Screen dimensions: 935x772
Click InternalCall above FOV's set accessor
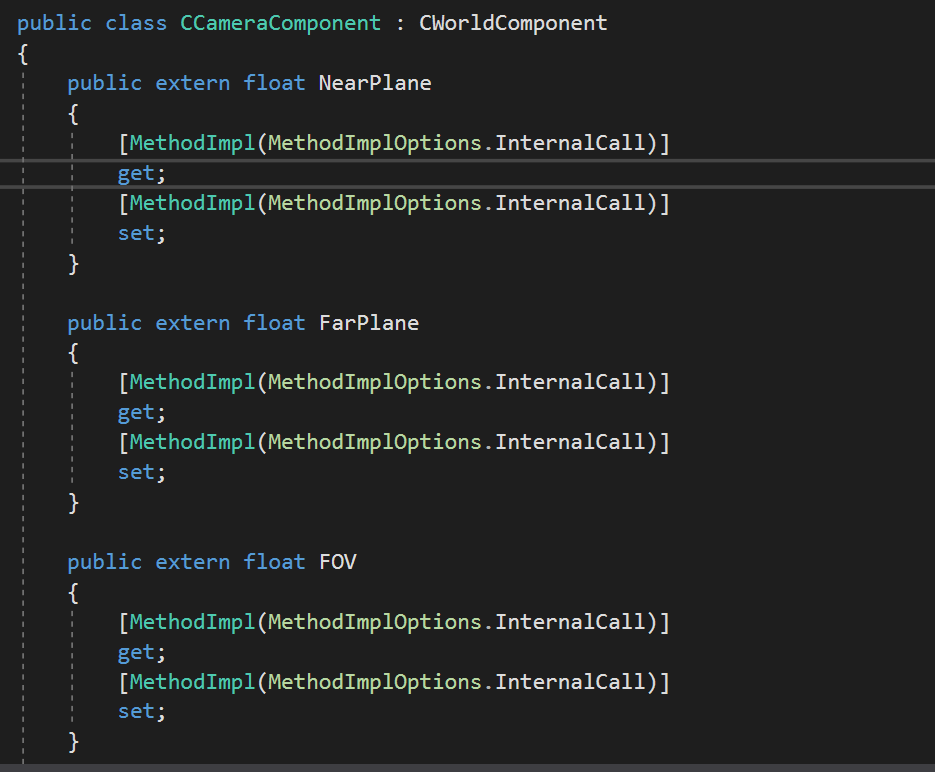click(x=570, y=682)
